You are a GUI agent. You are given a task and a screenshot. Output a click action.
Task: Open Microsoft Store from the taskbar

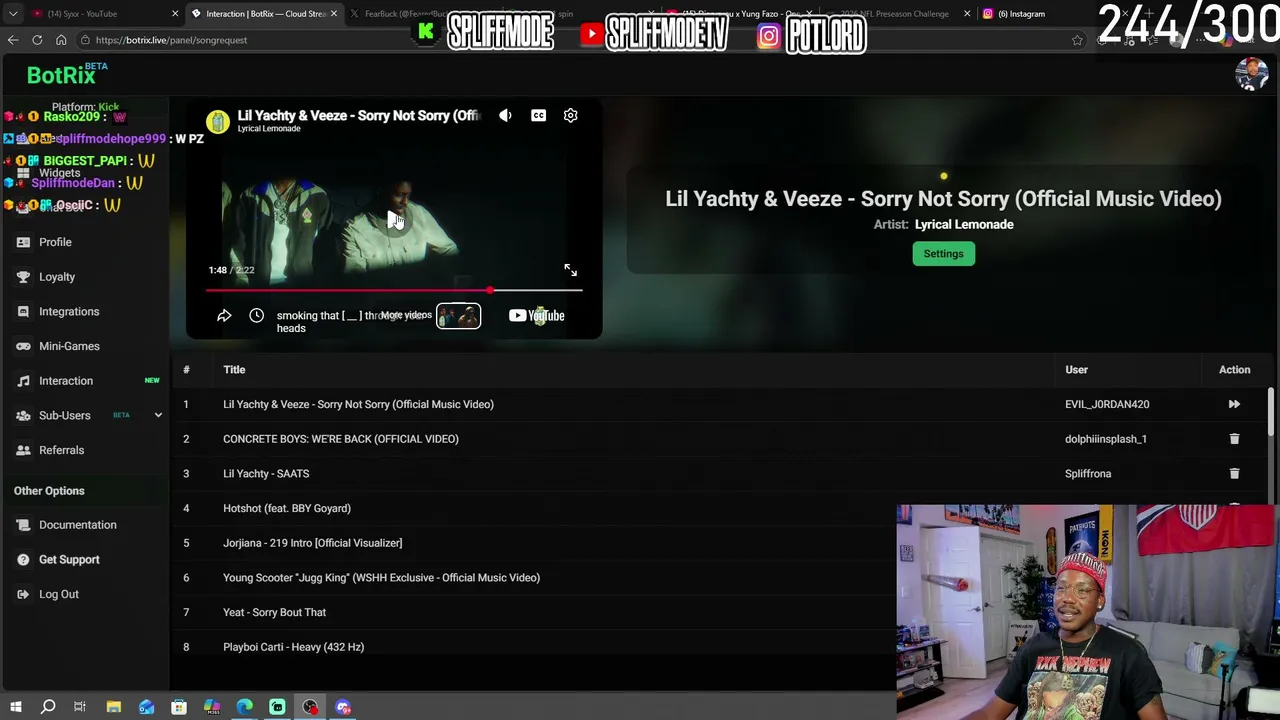(179, 707)
